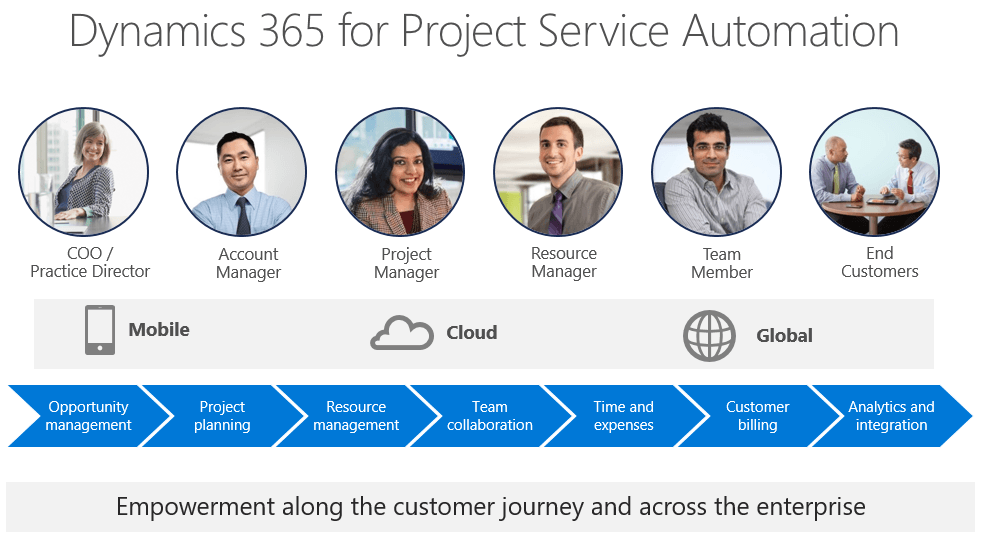Click the Analytics and integration step
983x539 pixels.
(x=891, y=416)
